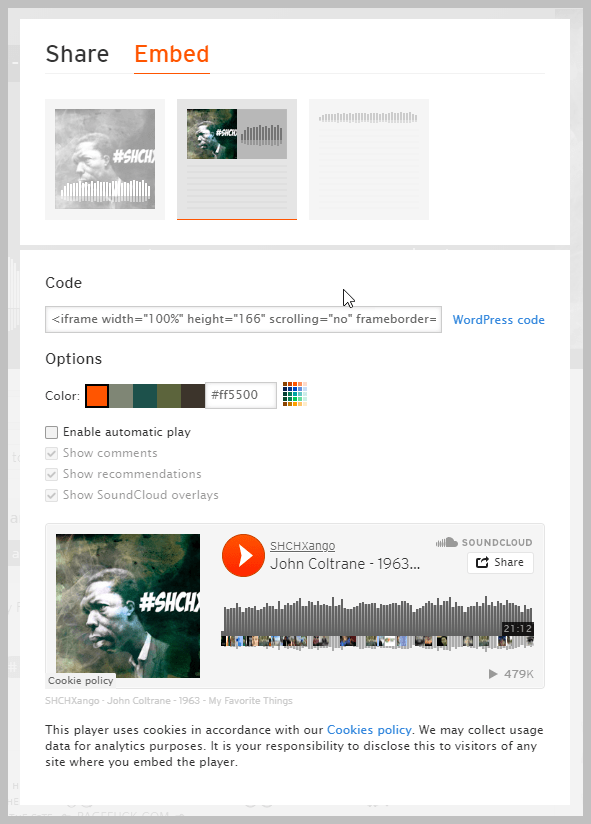
Task: Click the 21:12 track duration label
Action: pos(517,629)
